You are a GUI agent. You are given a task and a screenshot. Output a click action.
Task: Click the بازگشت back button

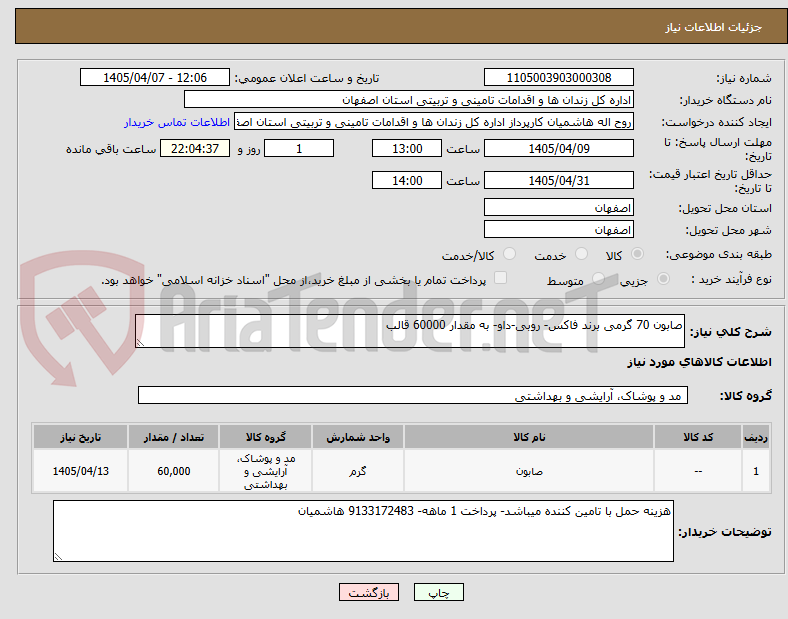(369, 592)
